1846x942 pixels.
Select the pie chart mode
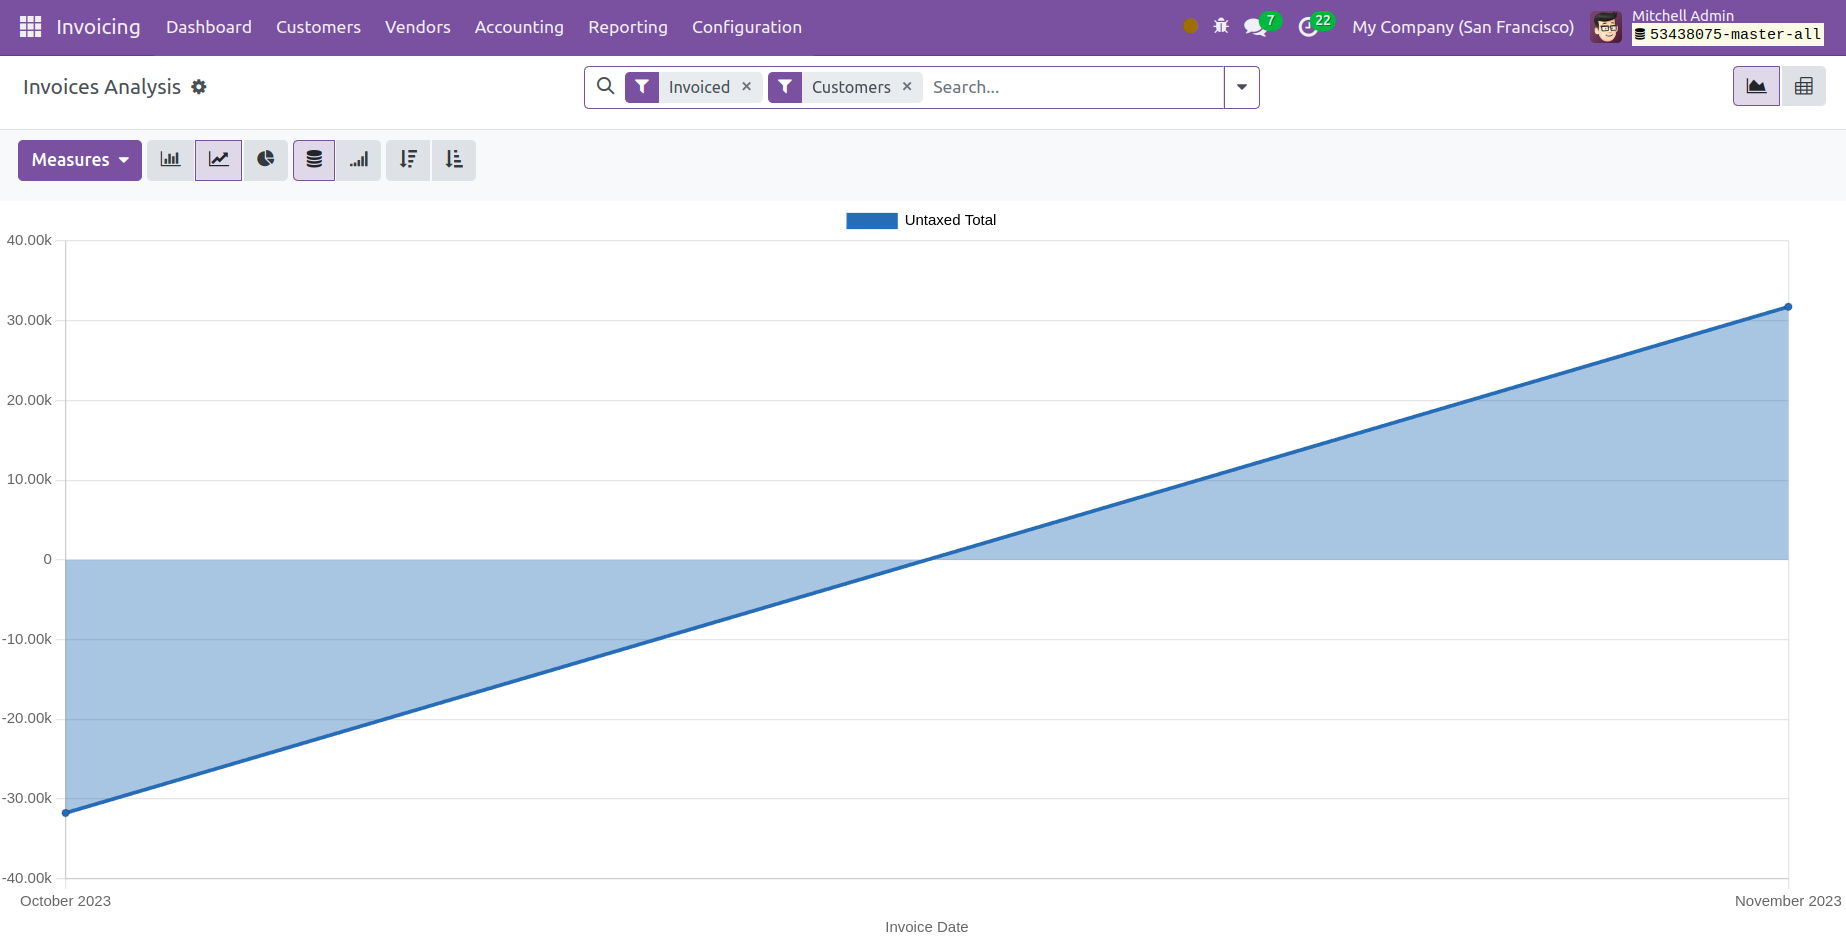(x=265, y=160)
